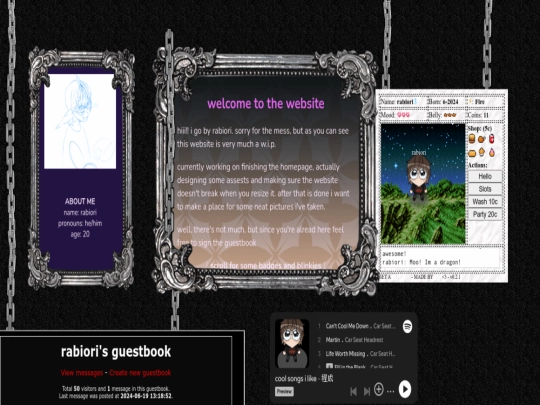This screenshot has width=540, height=405.
Task: Open Create new guestbook link
Action: 140,373
